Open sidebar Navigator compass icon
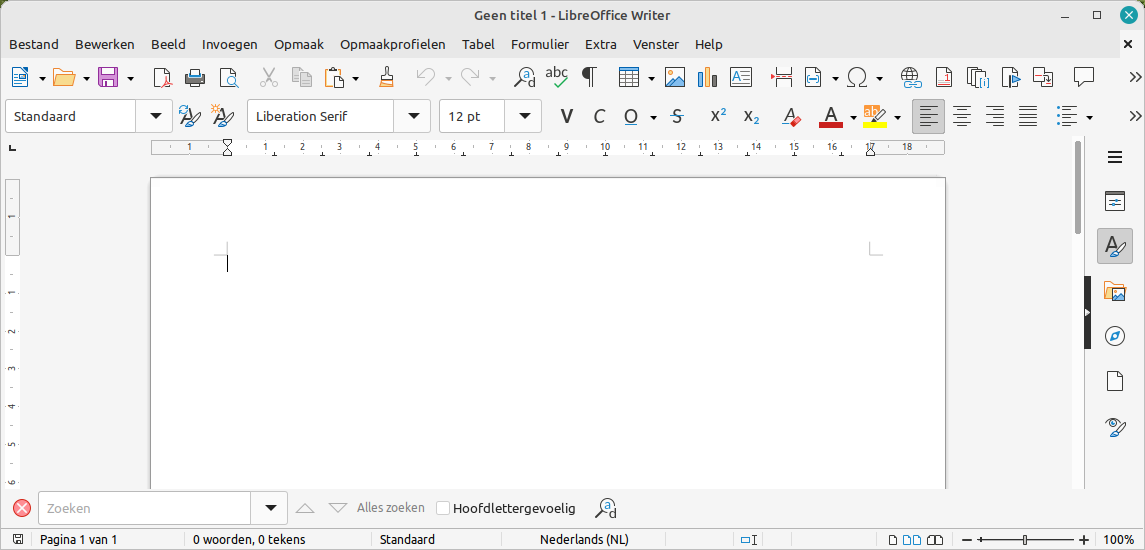 [1114, 336]
